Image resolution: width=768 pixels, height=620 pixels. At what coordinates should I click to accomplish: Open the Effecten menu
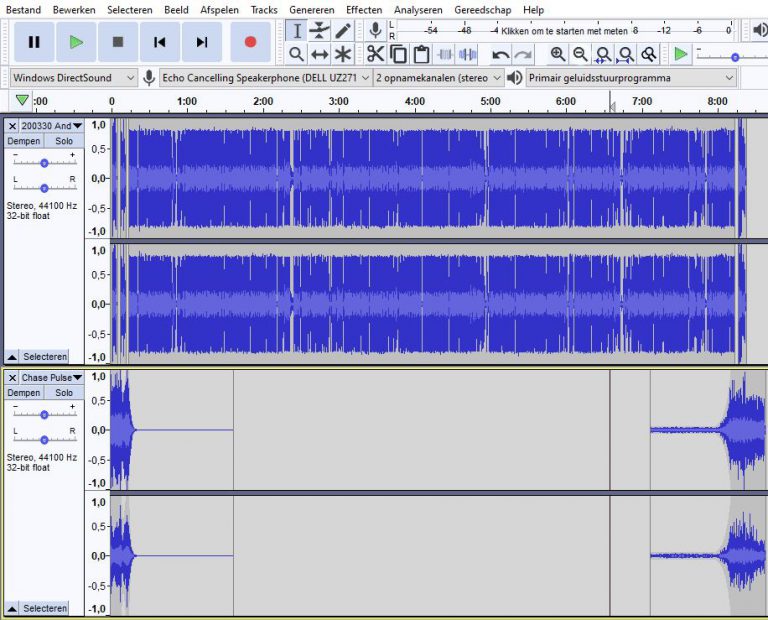point(364,10)
